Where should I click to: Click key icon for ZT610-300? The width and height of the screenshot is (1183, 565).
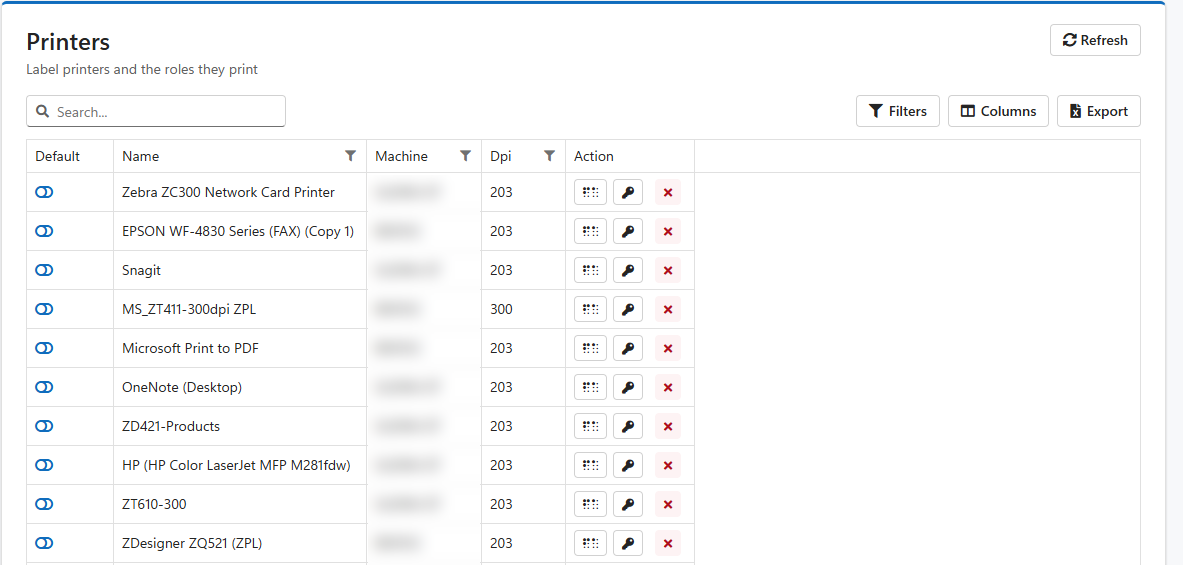coord(628,504)
